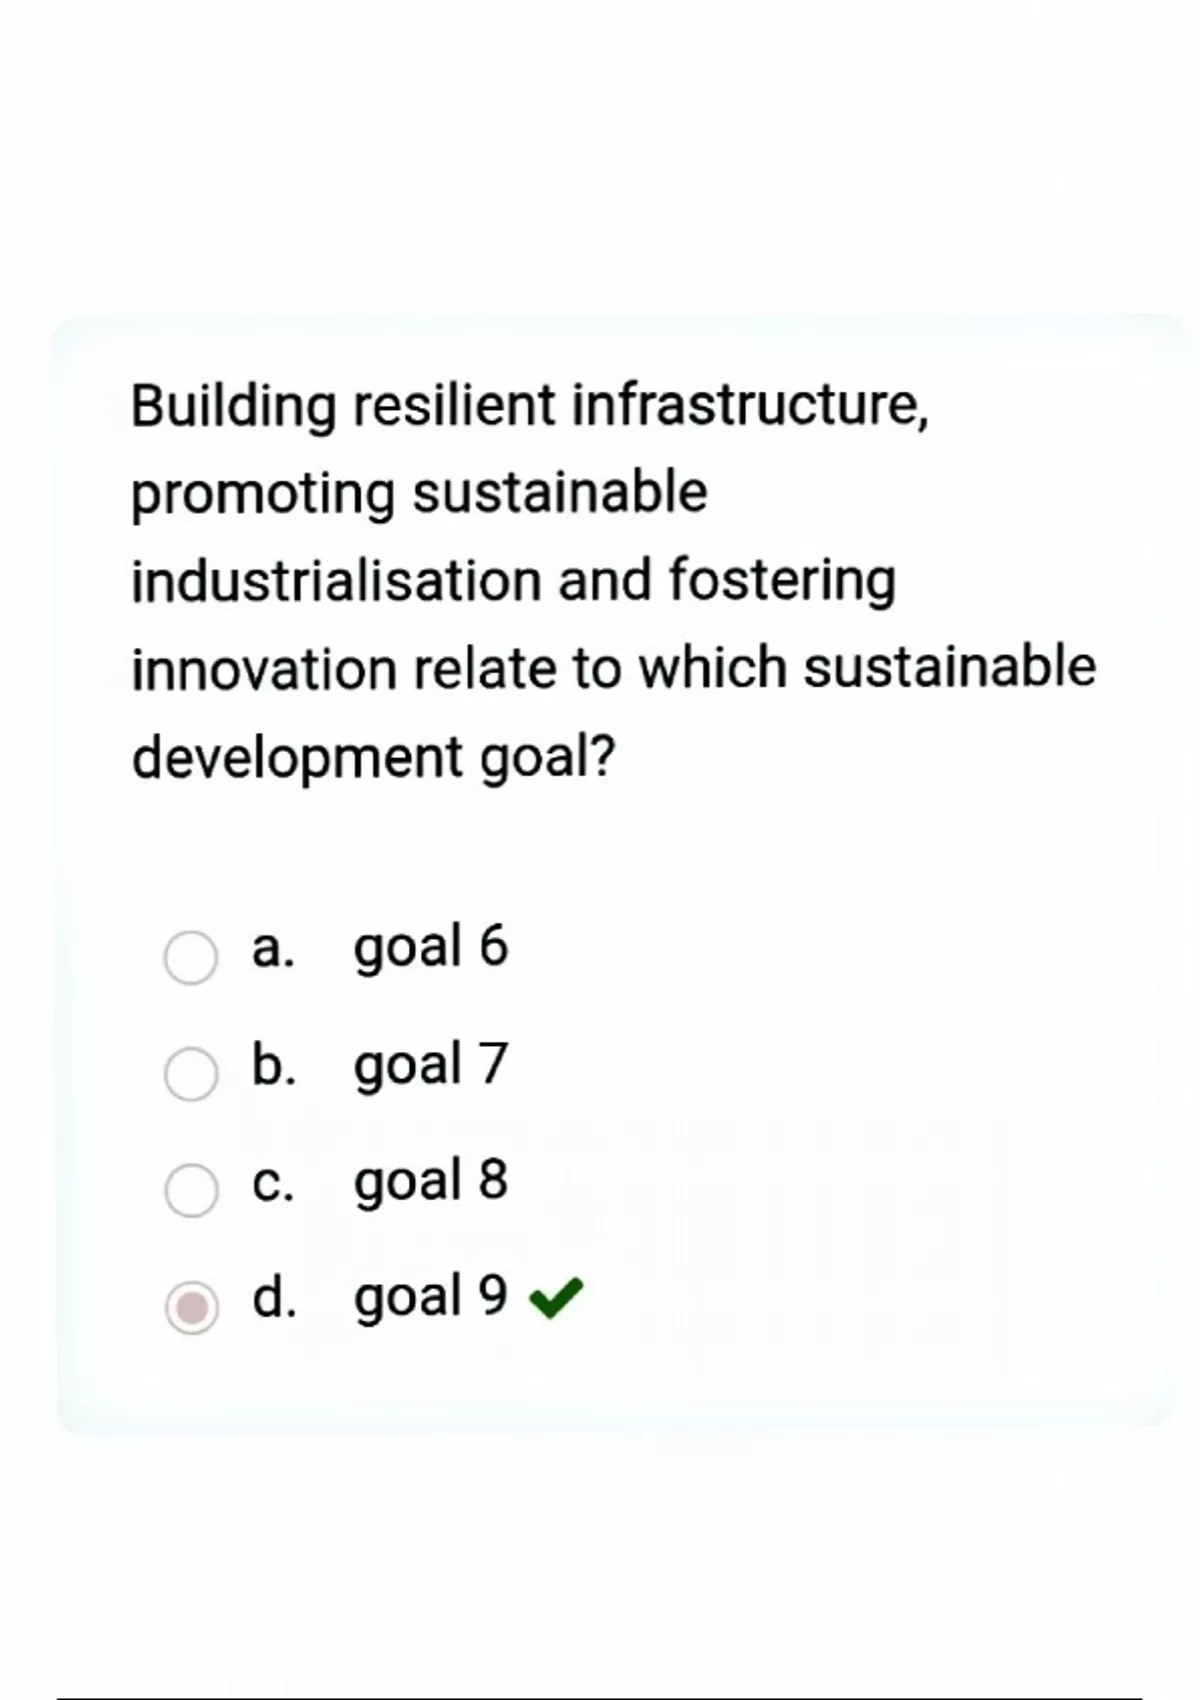Click the selected radio button for option d
1200x1700 pixels.
pyautogui.click(x=190, y=1307)
